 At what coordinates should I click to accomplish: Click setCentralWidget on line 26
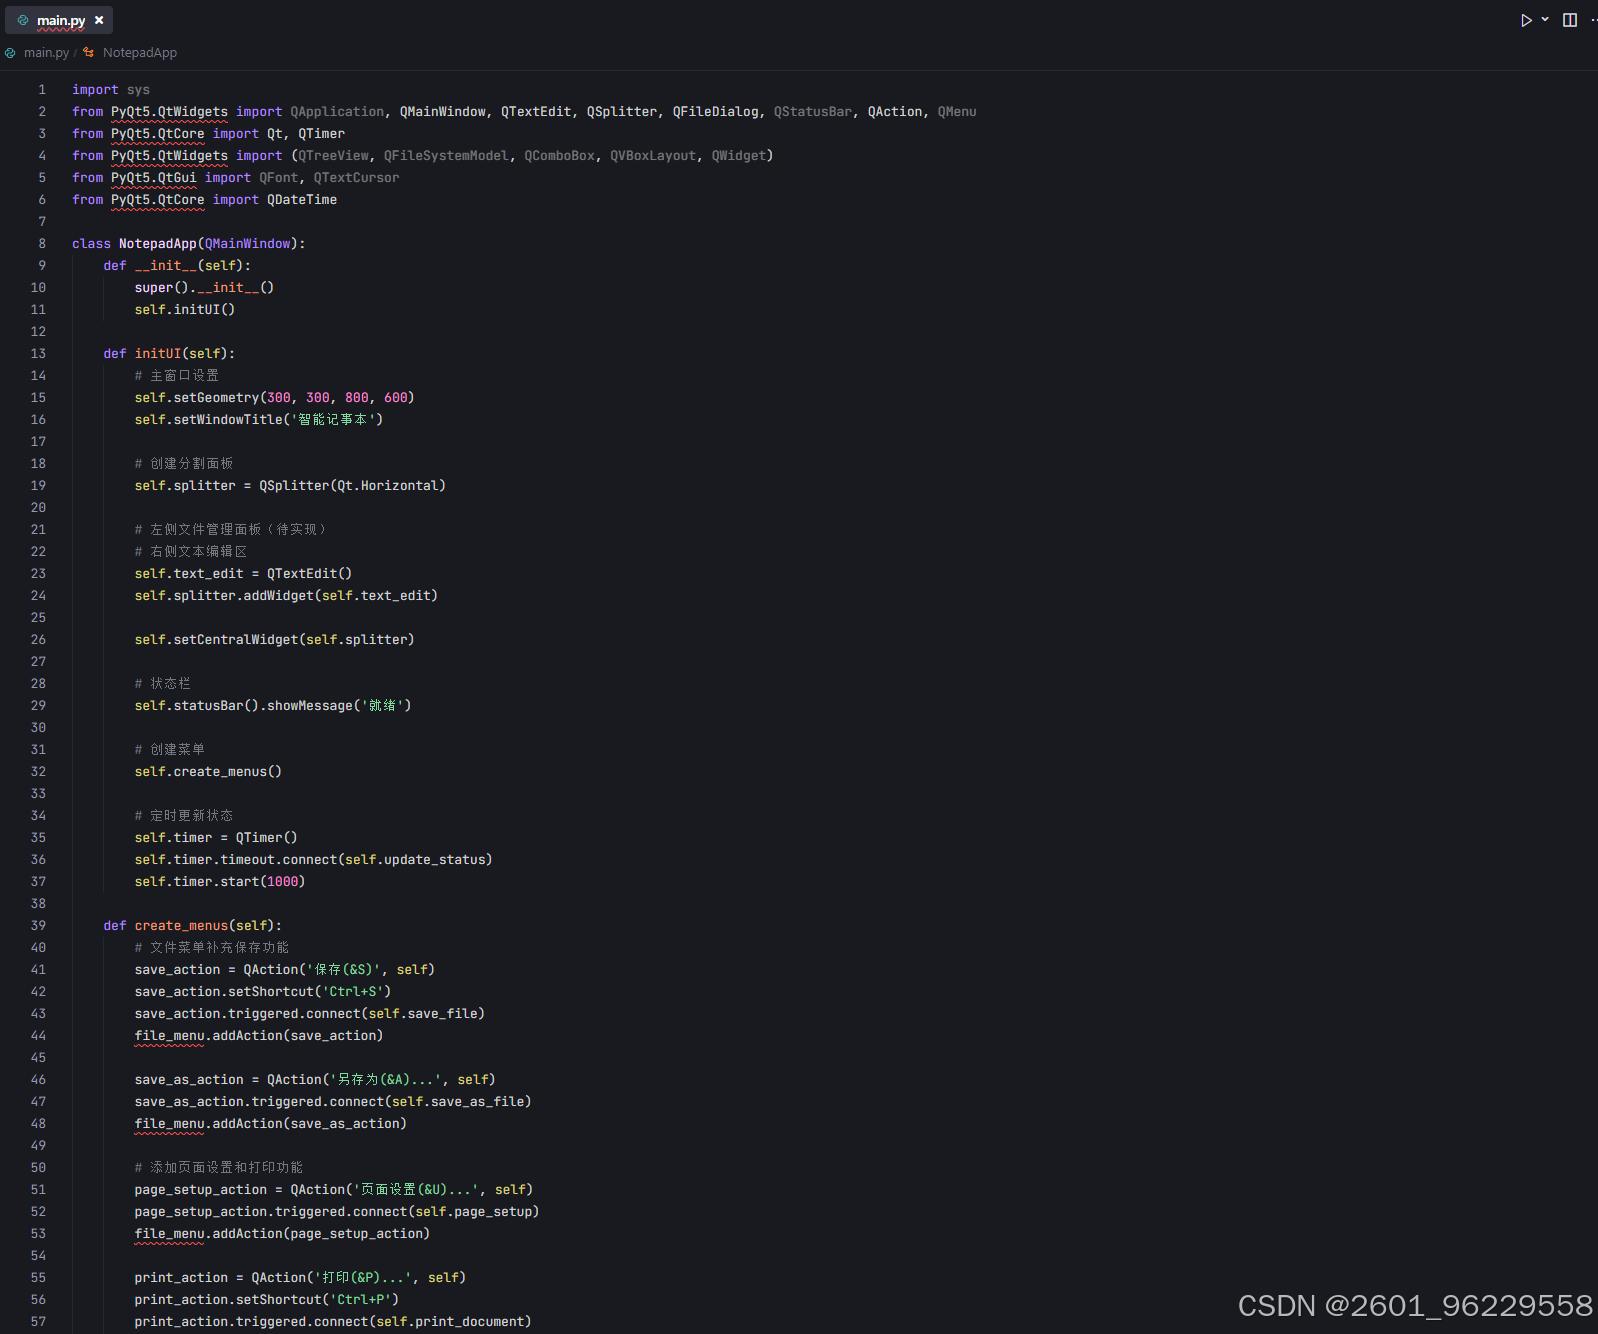[x=236, y=640]
